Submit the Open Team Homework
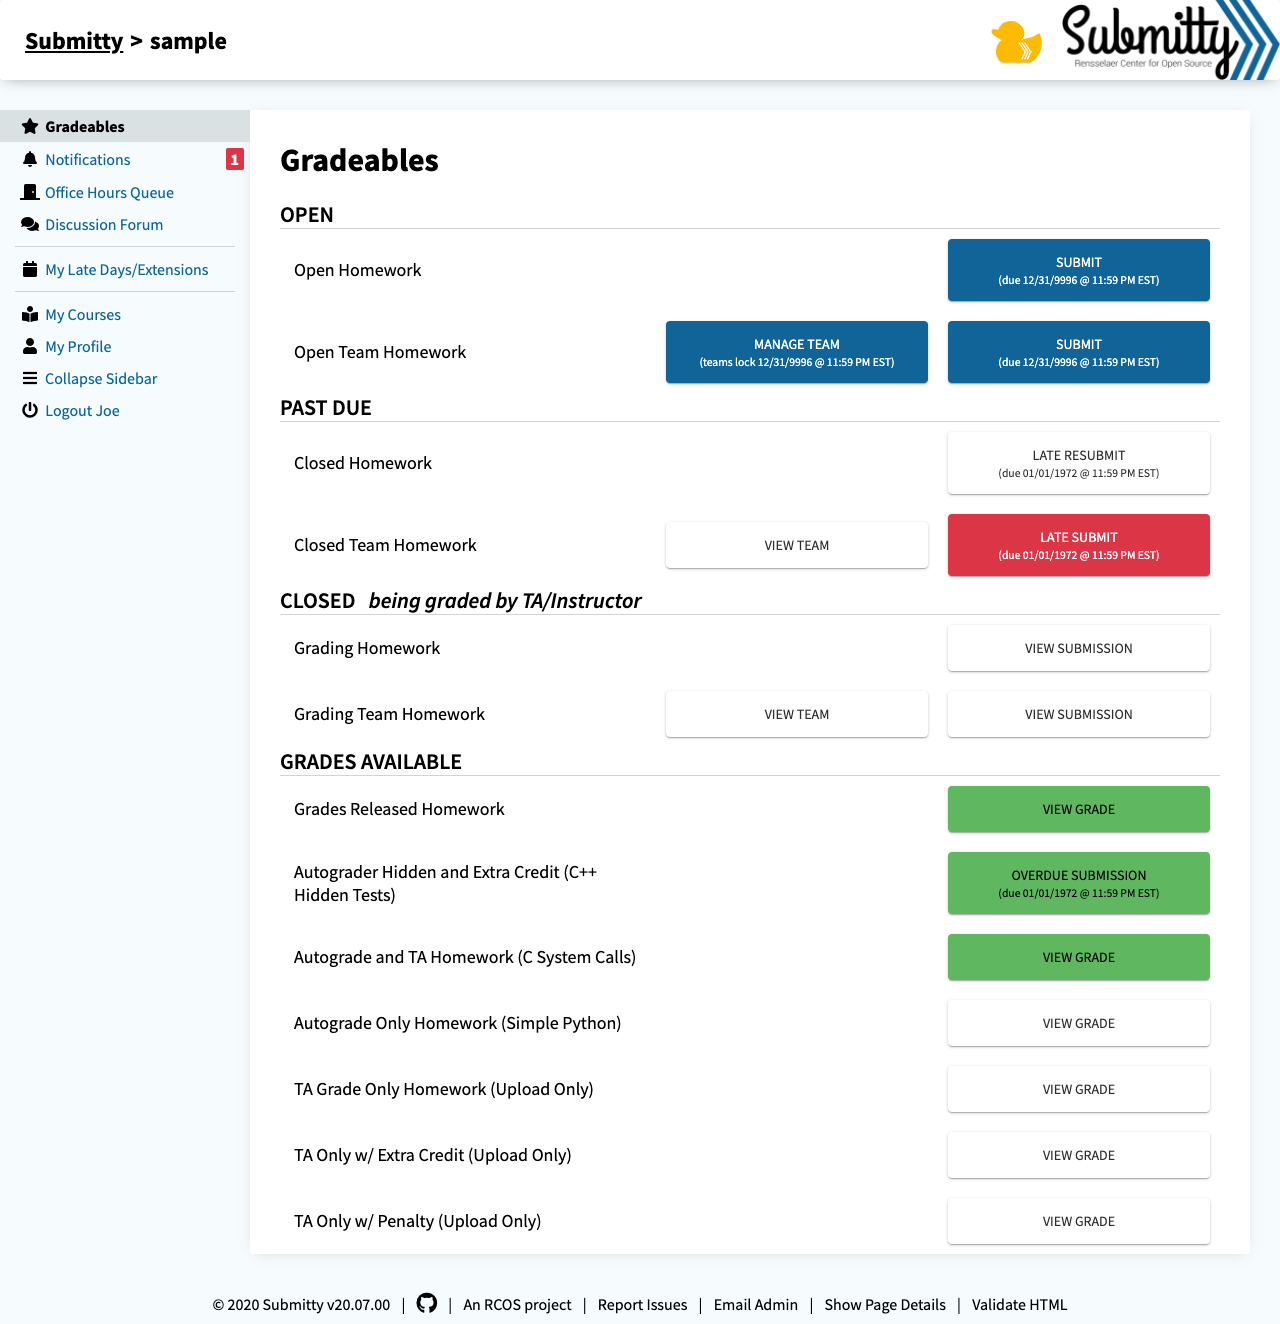Screen dimensions: 1280x1324 point(1079,352)
